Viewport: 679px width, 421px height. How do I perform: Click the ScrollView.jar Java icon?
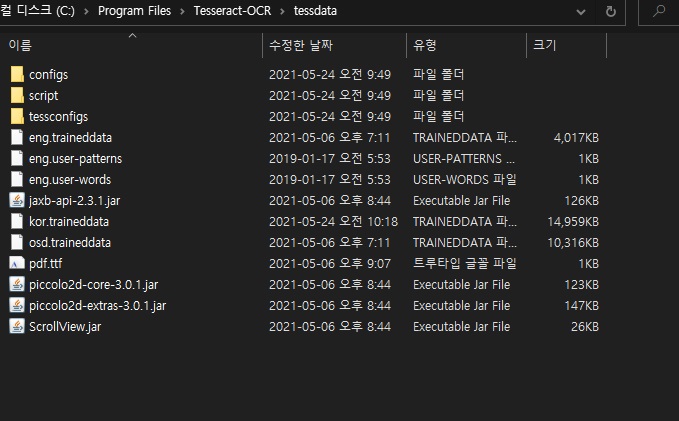click(17, 326)
